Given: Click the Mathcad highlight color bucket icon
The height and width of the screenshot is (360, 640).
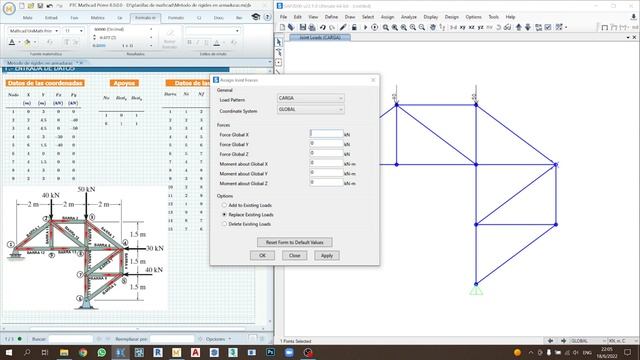Looking at the screenshot, I should pos(27,42).
